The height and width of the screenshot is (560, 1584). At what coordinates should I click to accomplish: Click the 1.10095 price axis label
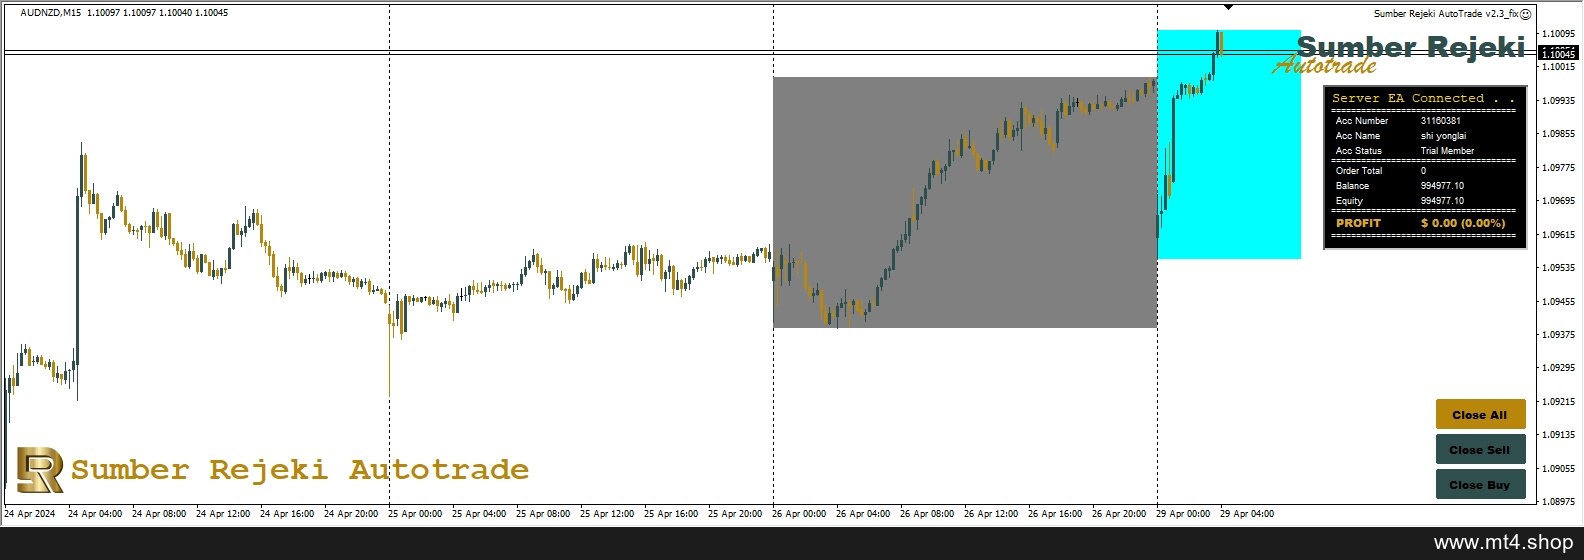1559,34
